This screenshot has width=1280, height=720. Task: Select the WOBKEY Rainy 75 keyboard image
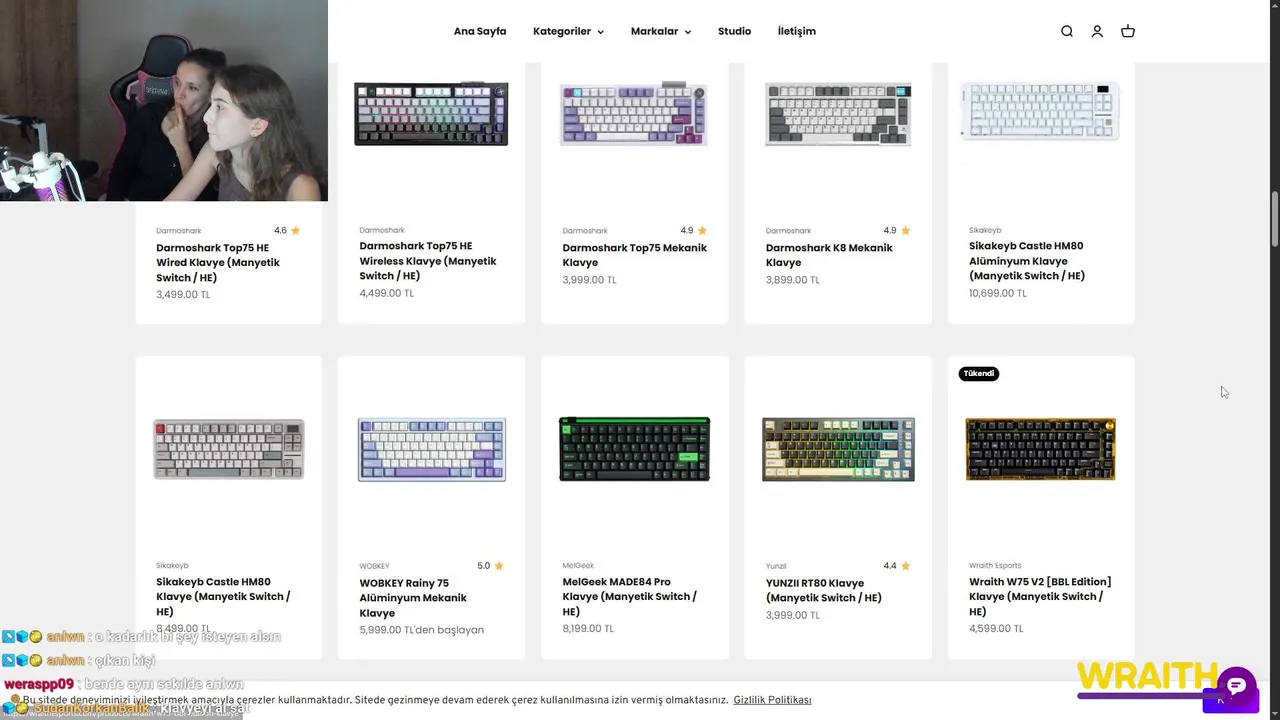coord(432,449)
